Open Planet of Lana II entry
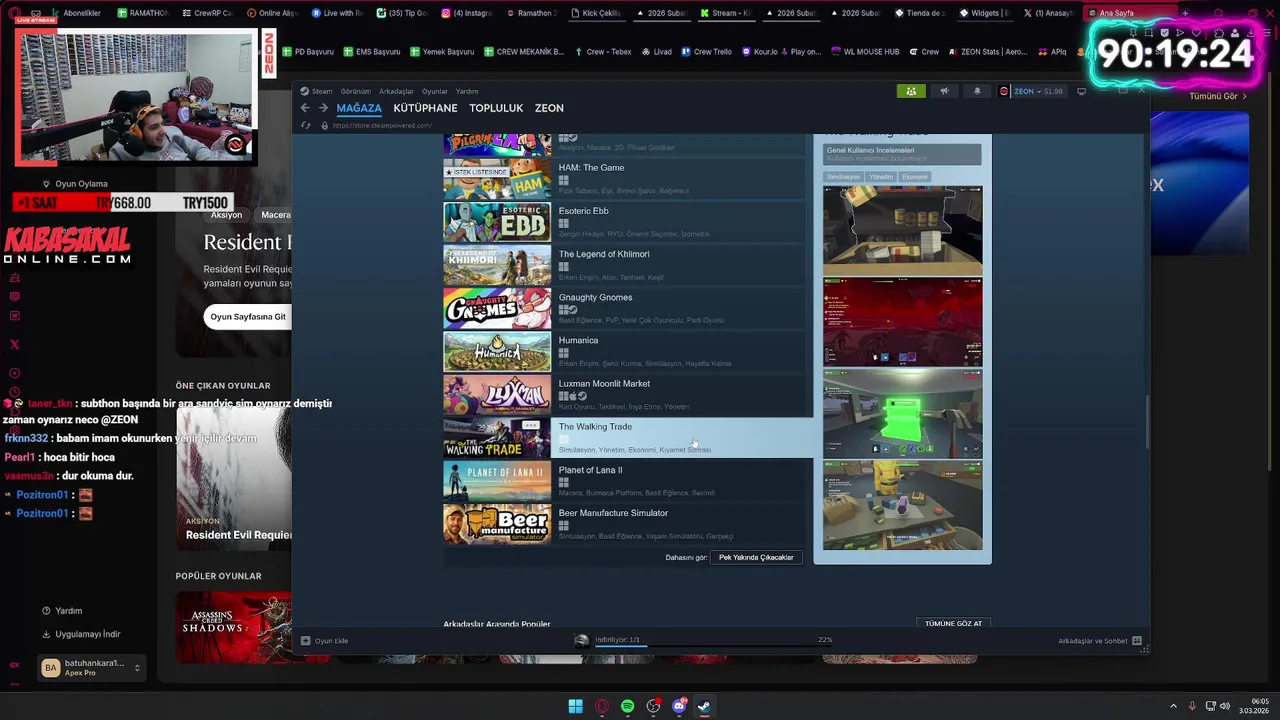This screenshot has height=720, width=1280. 624,480
